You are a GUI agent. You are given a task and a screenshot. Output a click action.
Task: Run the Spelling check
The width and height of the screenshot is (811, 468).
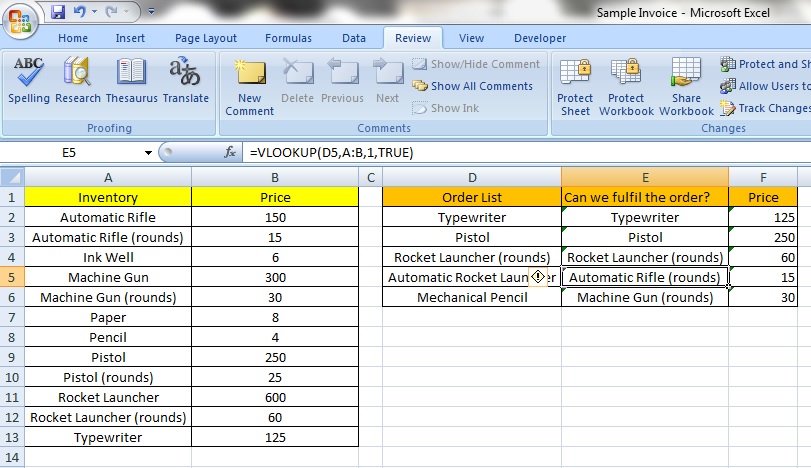[29, 80]
